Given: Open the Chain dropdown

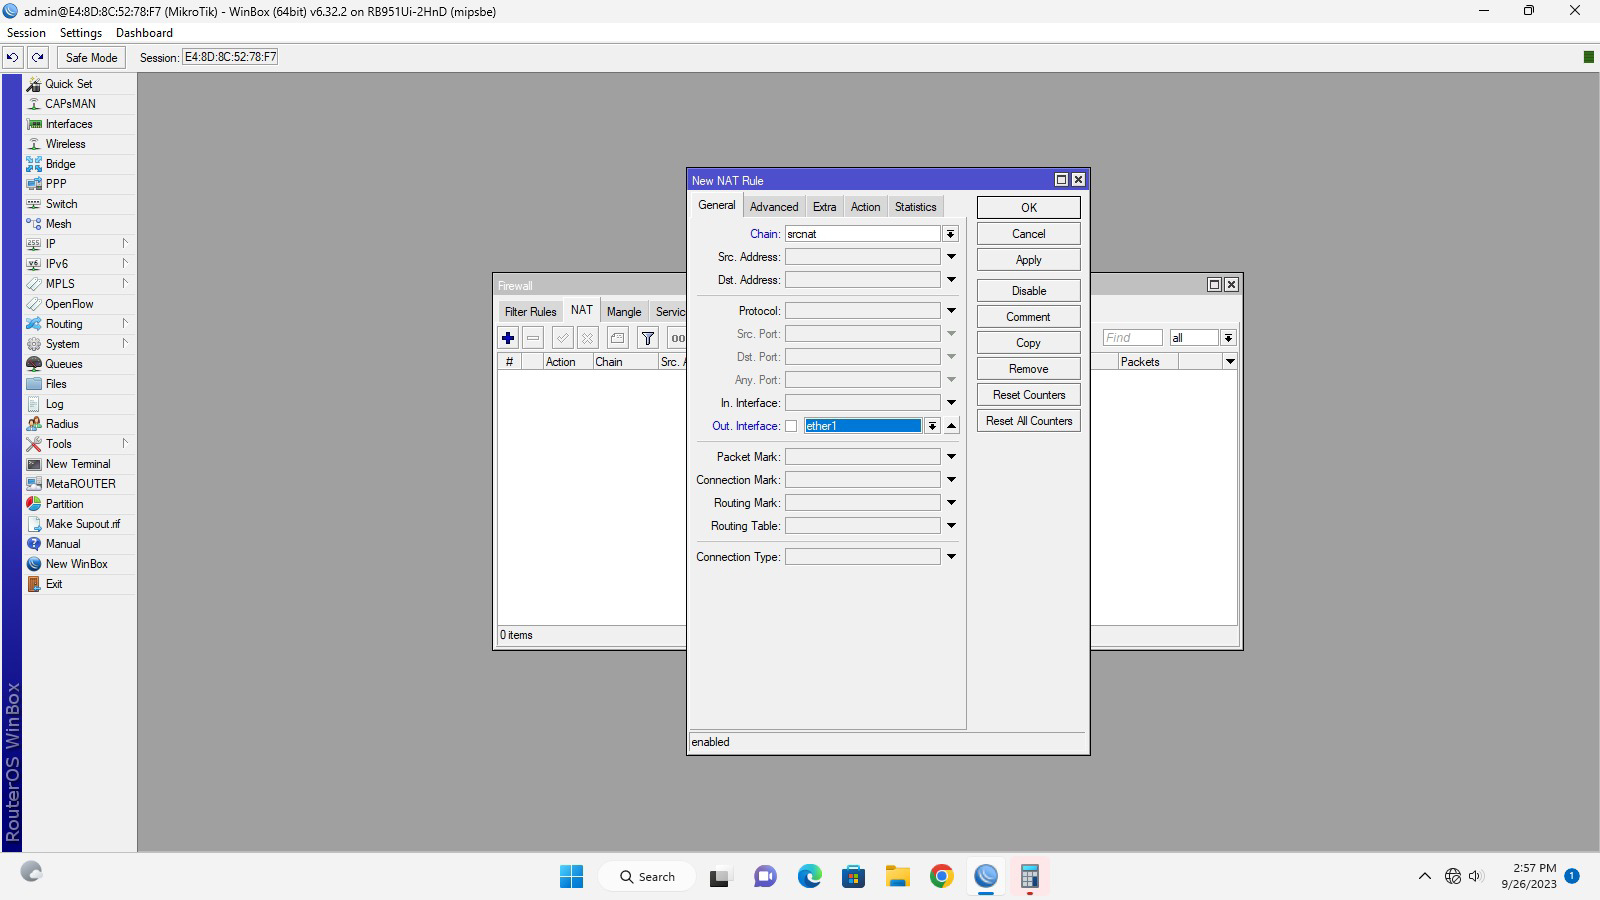Looking at the screenshot, I should click(950, 234).
